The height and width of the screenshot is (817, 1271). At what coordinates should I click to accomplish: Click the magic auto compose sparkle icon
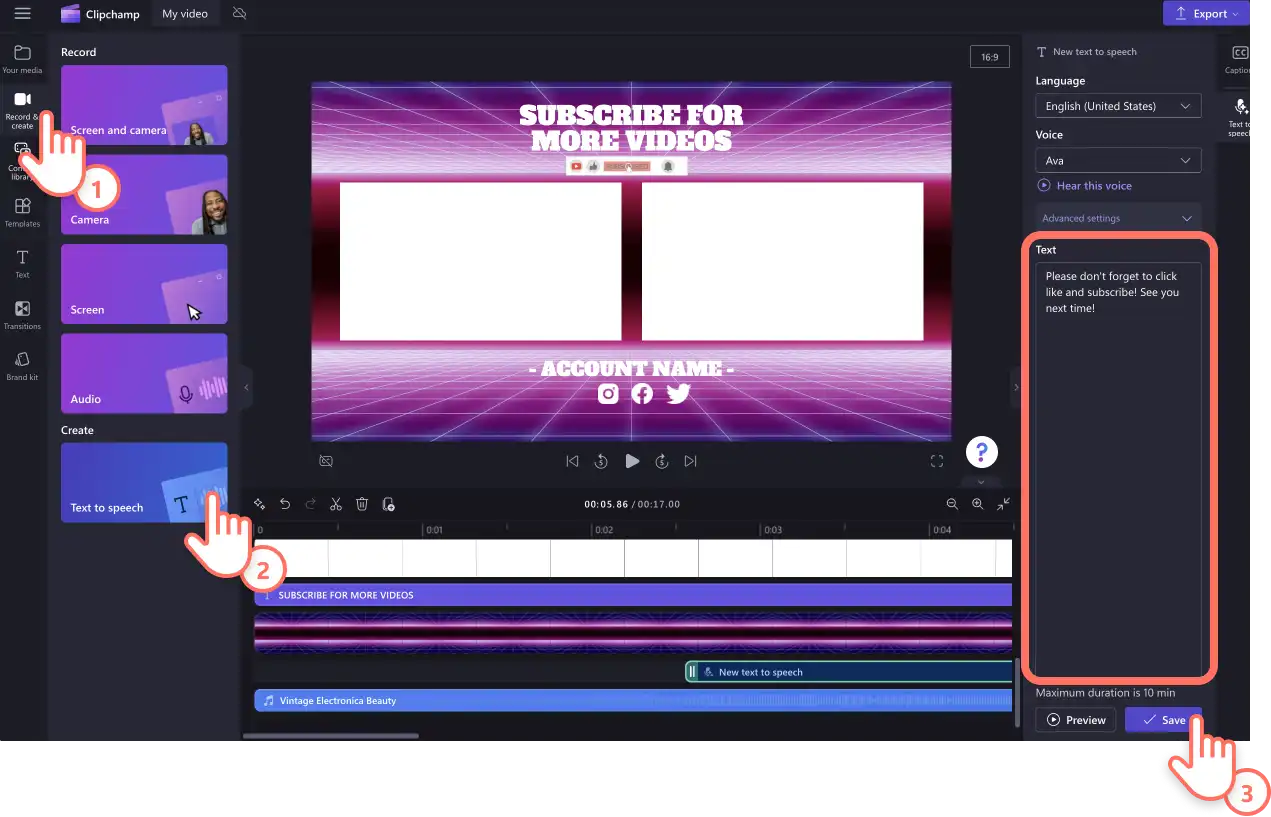[x=259, y=504]
